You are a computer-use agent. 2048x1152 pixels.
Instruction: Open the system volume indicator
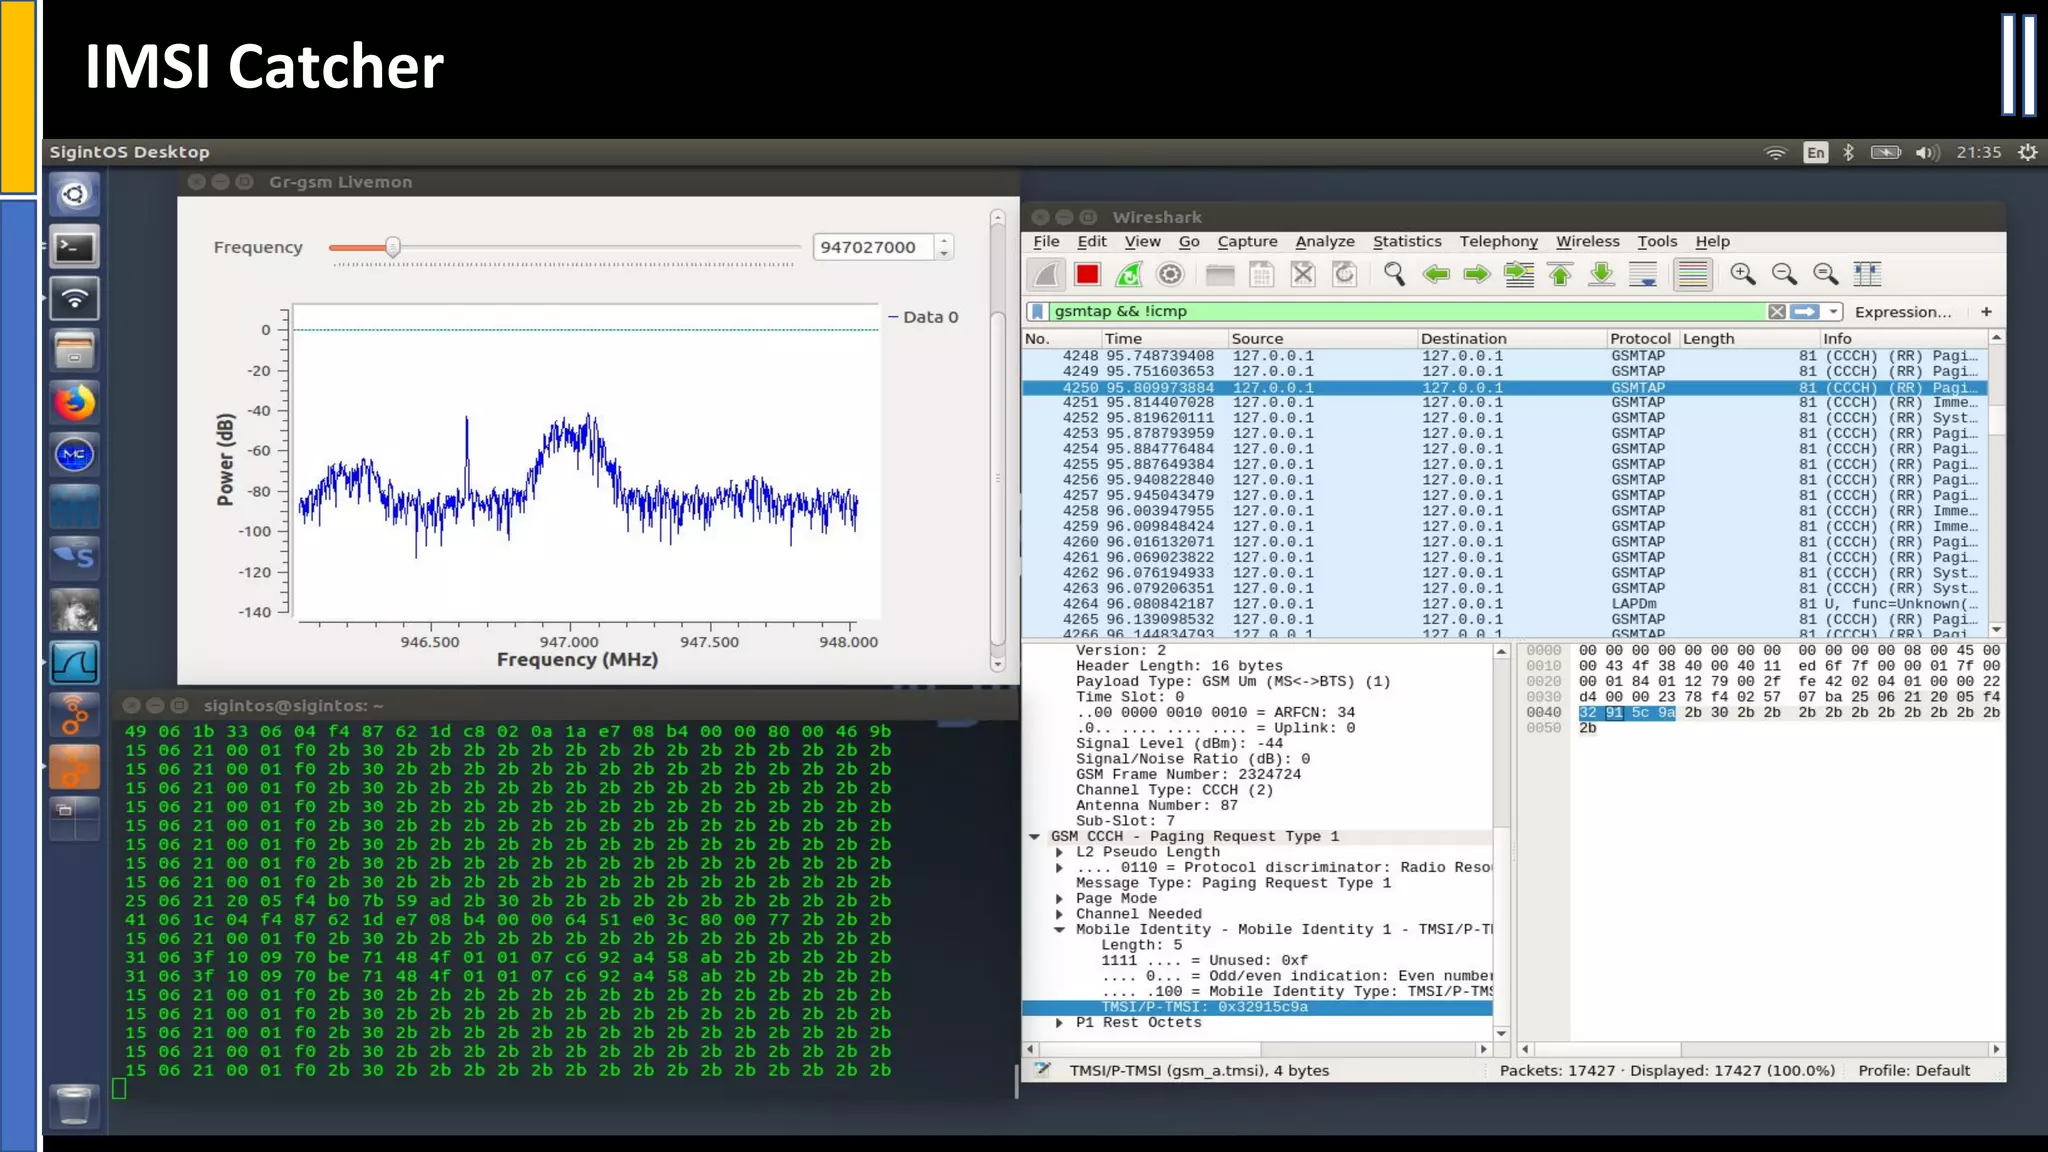tap(1926, 152)
